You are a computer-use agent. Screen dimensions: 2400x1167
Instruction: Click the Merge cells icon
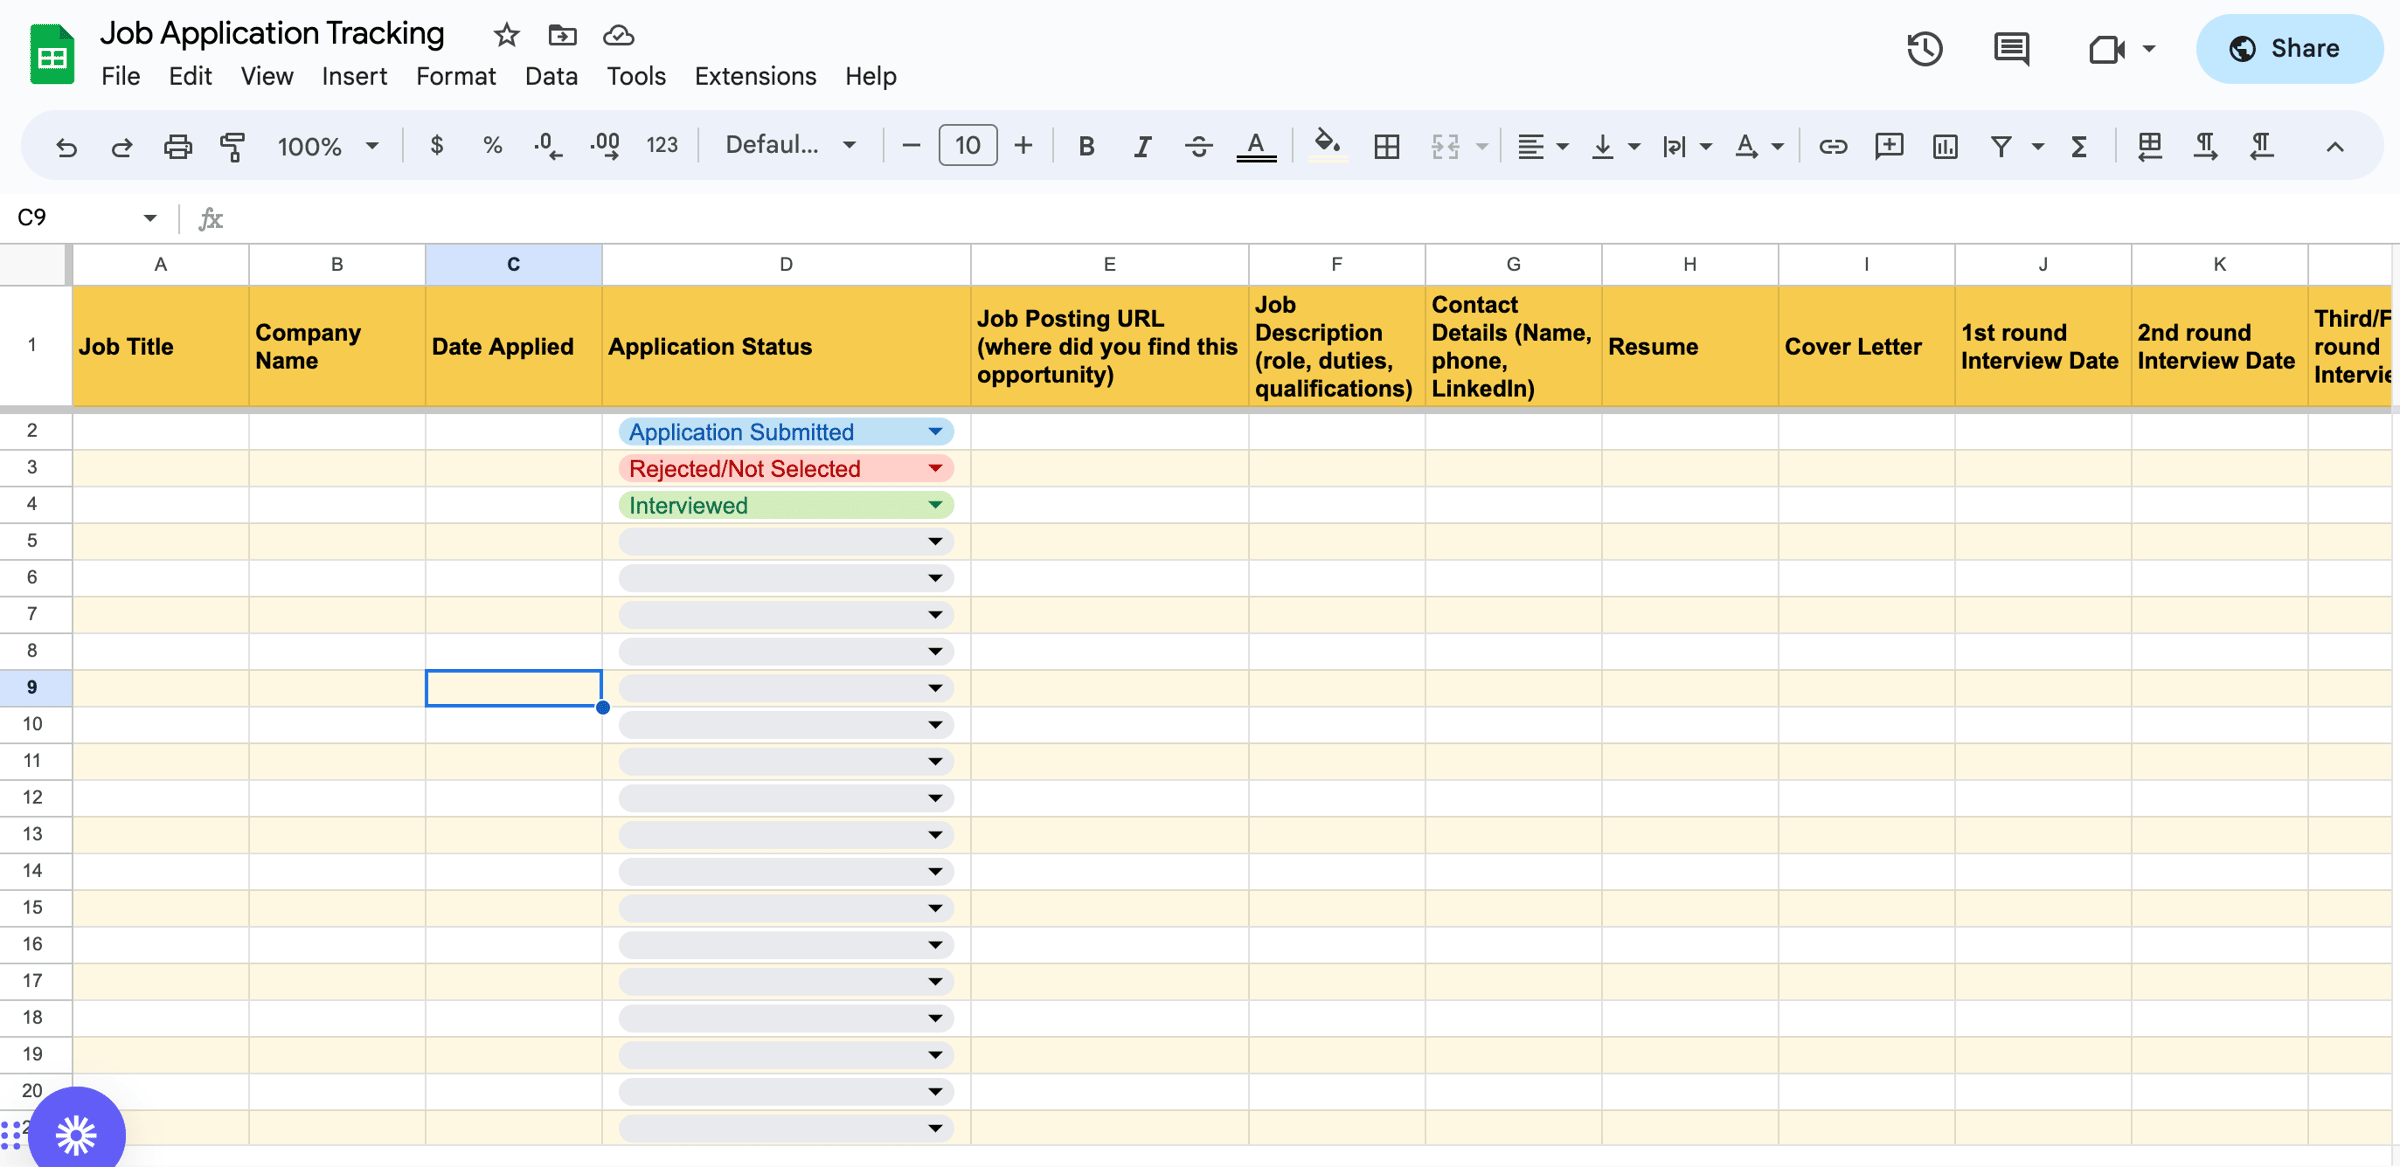1445,146
